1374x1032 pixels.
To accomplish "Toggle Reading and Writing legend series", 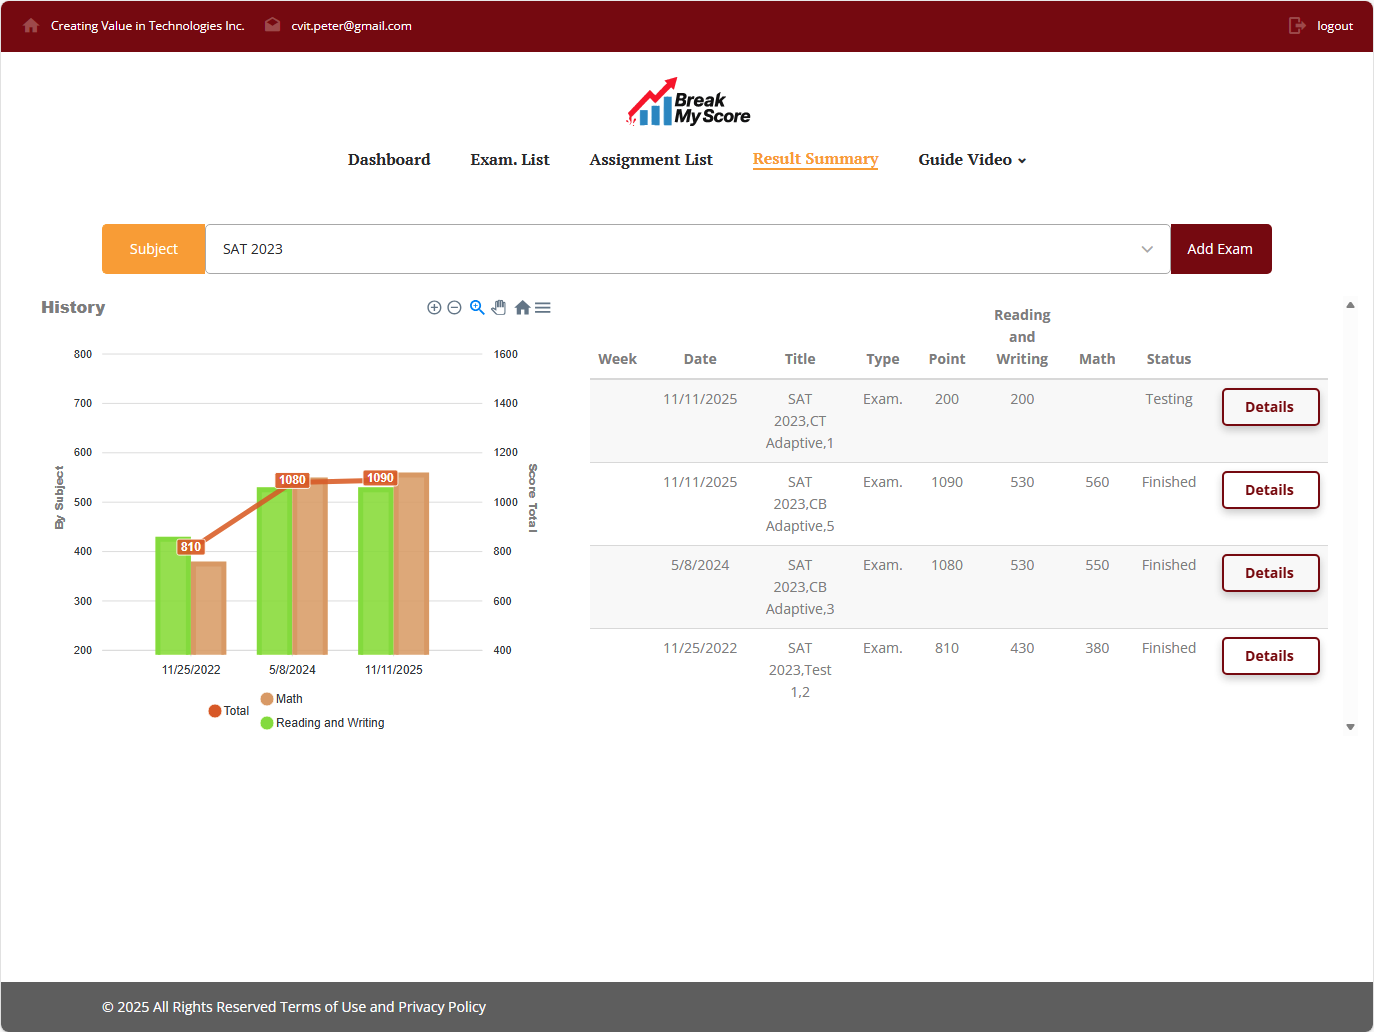I will pos(323,723).
